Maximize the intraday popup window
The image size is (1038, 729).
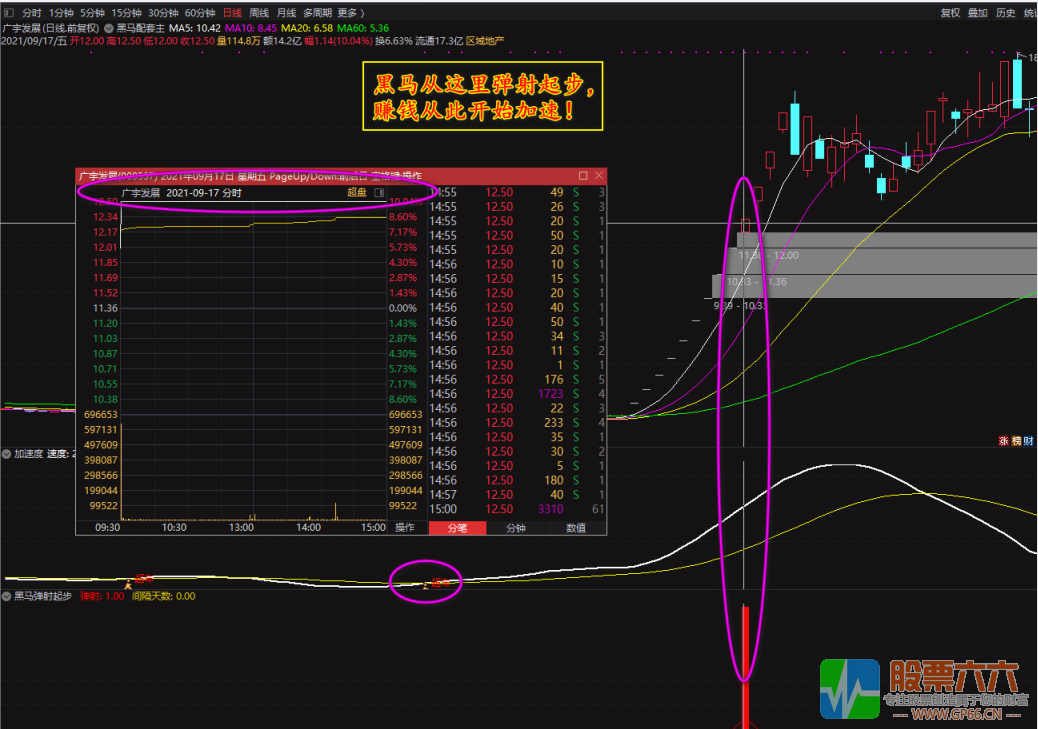[x=583, y=176]
